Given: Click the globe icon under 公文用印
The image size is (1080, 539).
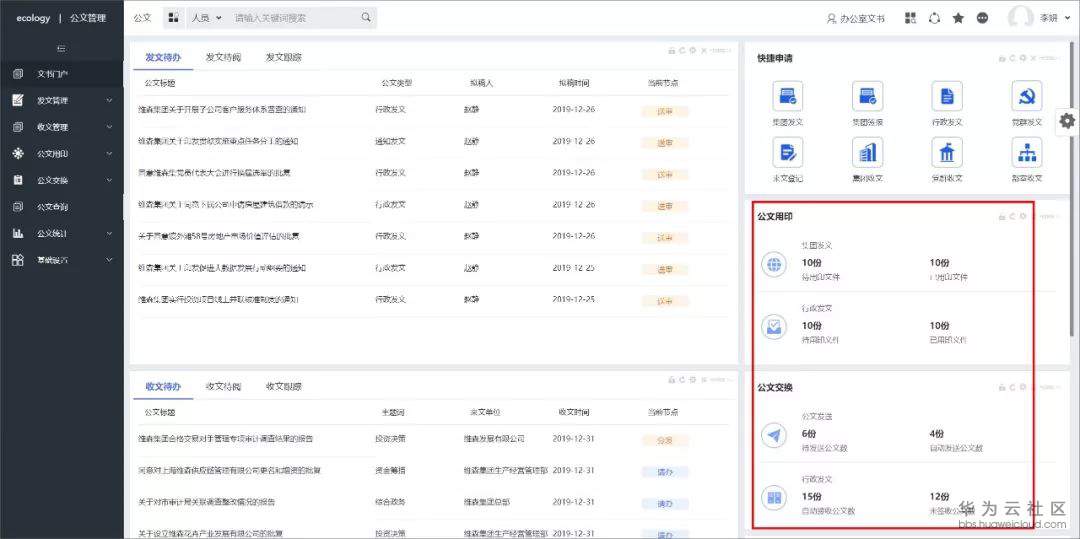Looking at the screenshot, I should [774, 265].
